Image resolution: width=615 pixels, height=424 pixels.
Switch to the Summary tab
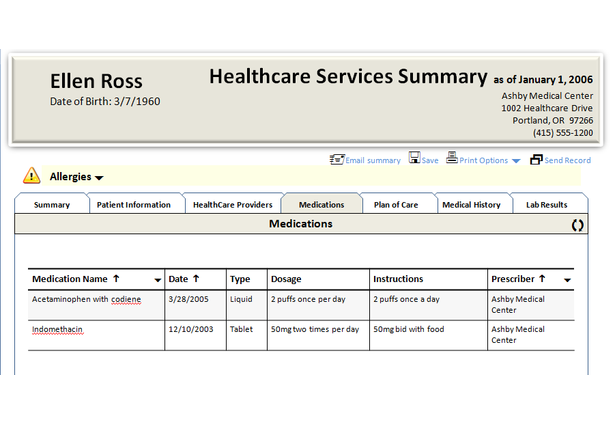(x=52, y=204)
